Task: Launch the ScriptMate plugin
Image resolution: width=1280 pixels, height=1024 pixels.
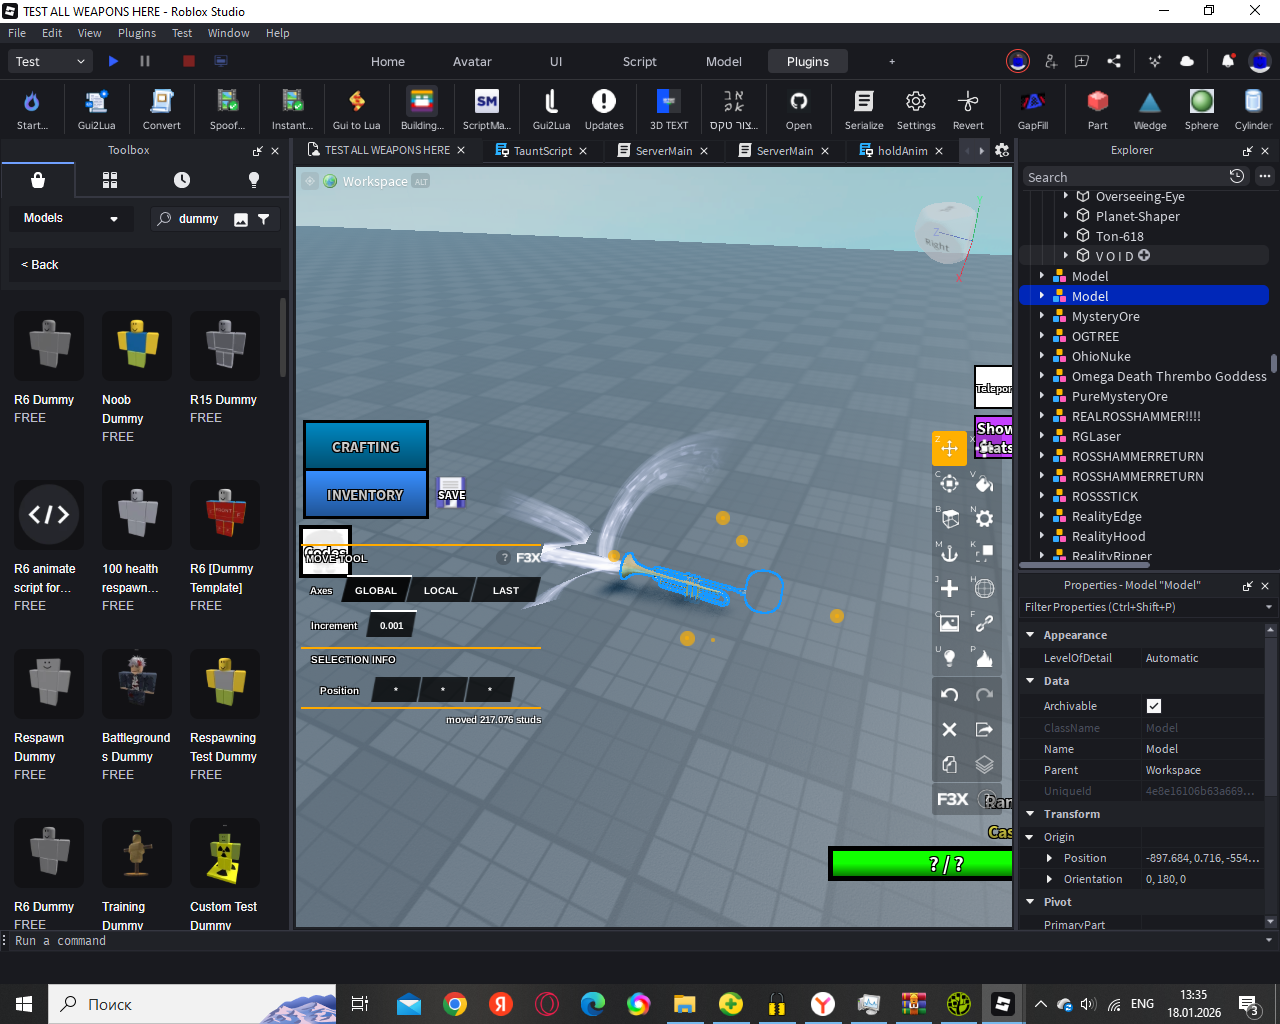Action: click(487, 109)
